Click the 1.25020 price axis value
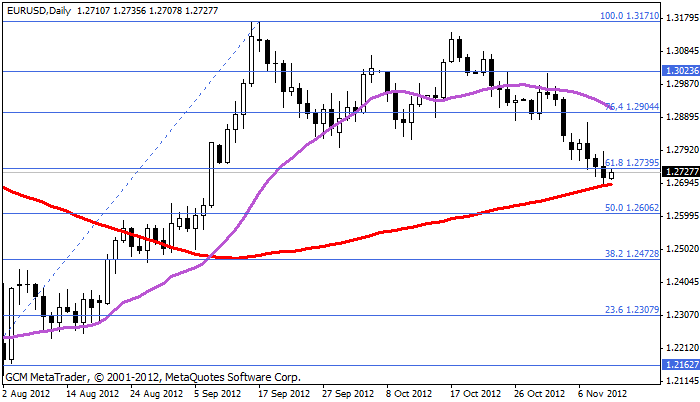Image resolution: width=700 pixels, height=402 pixels. [x=682, y=249]
